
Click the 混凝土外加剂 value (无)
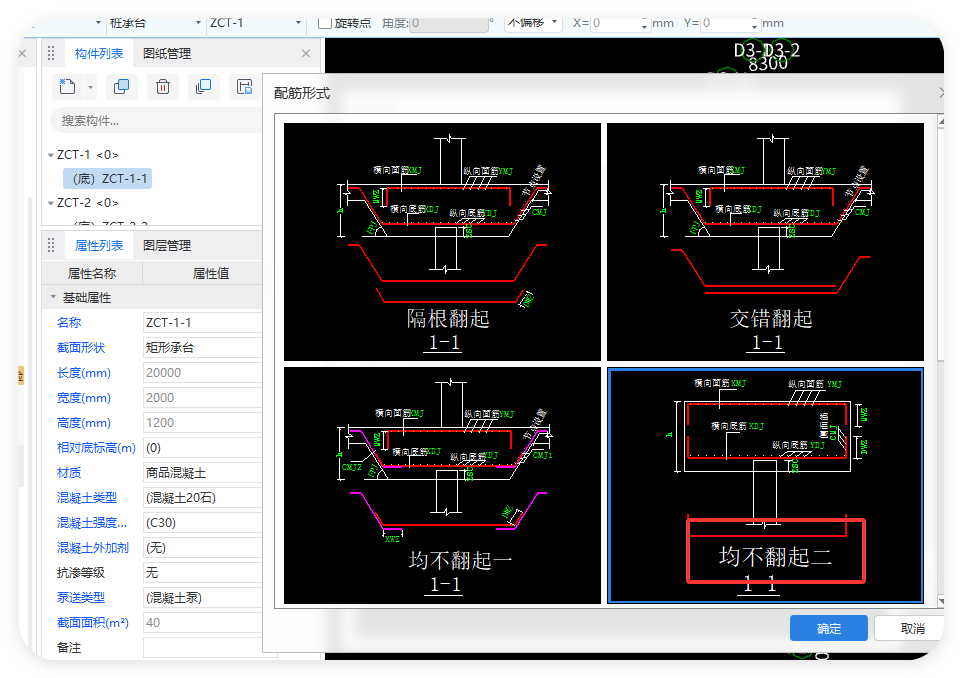(202, 548)
